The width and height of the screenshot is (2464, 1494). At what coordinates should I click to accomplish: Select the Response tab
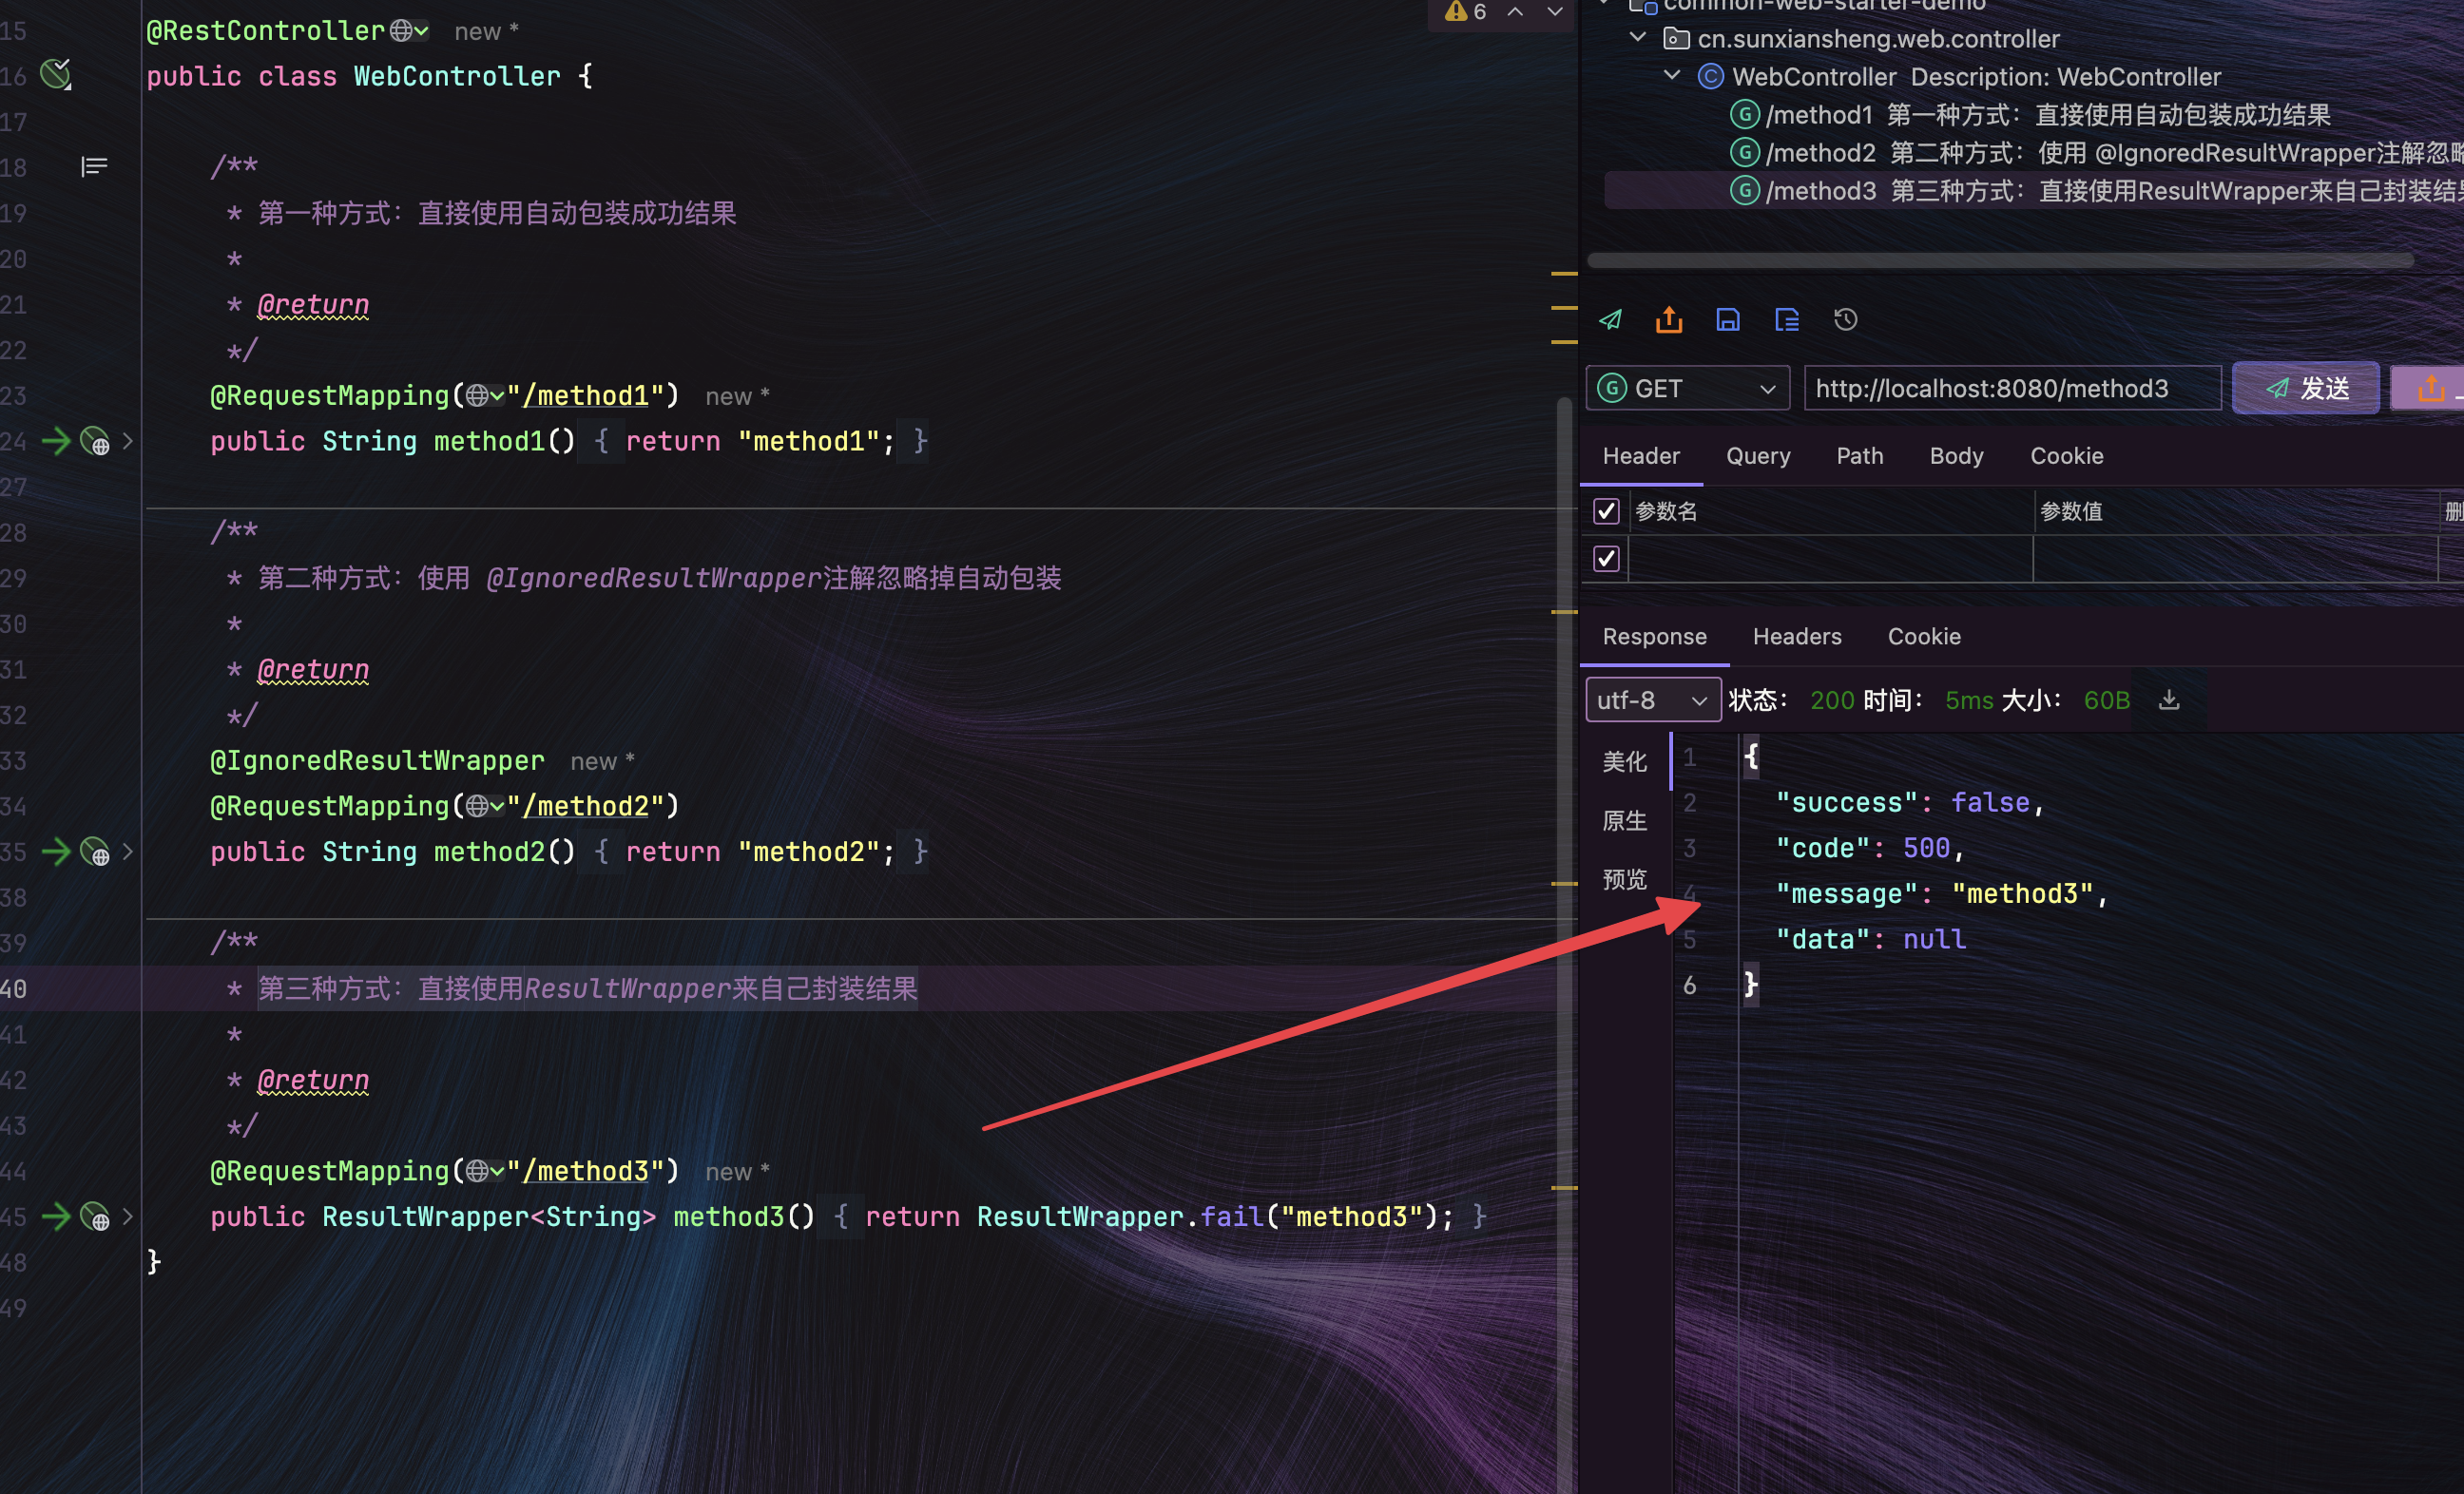point(1654,637)
